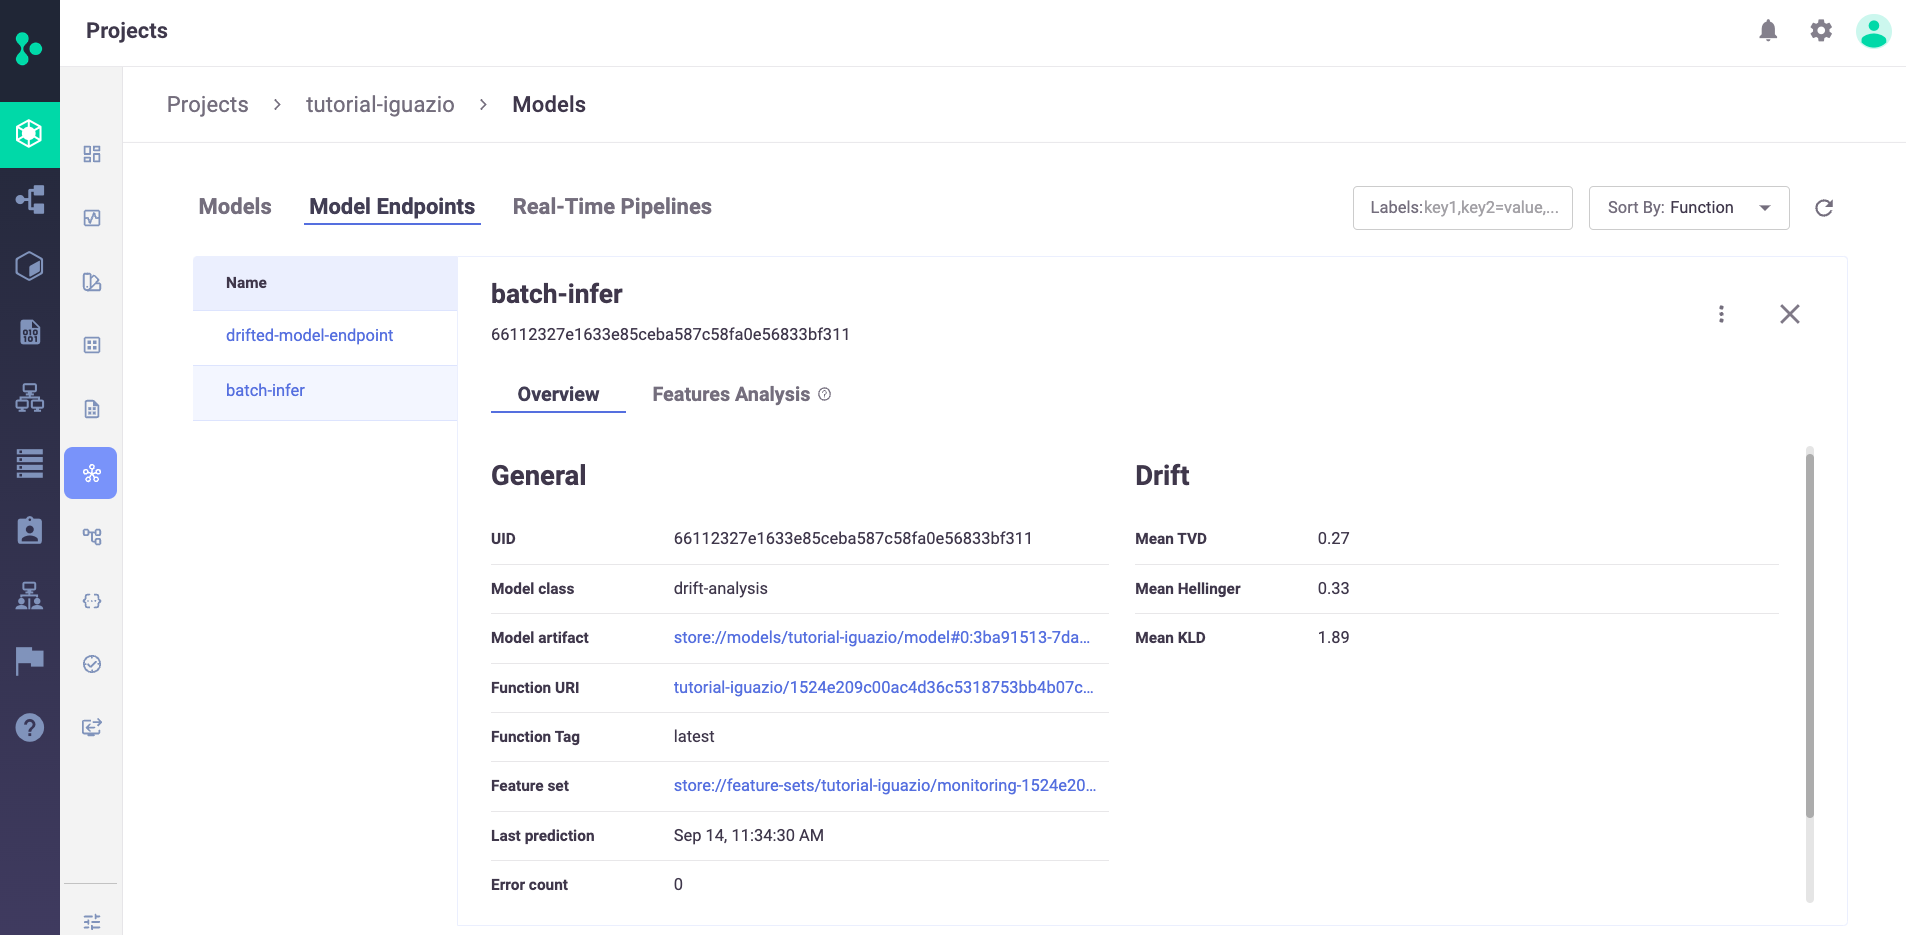
Task: Open the batch-infer three-dot actions menu
Action: click(1721, 314)
